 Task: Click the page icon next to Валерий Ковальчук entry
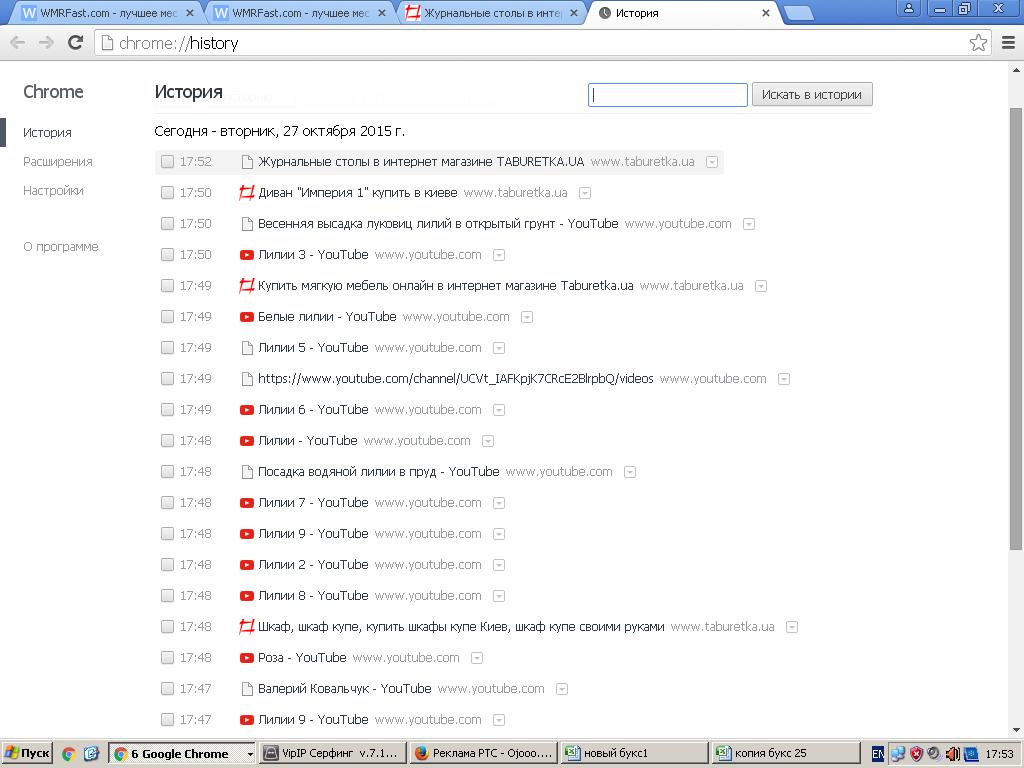click(247, 688)
